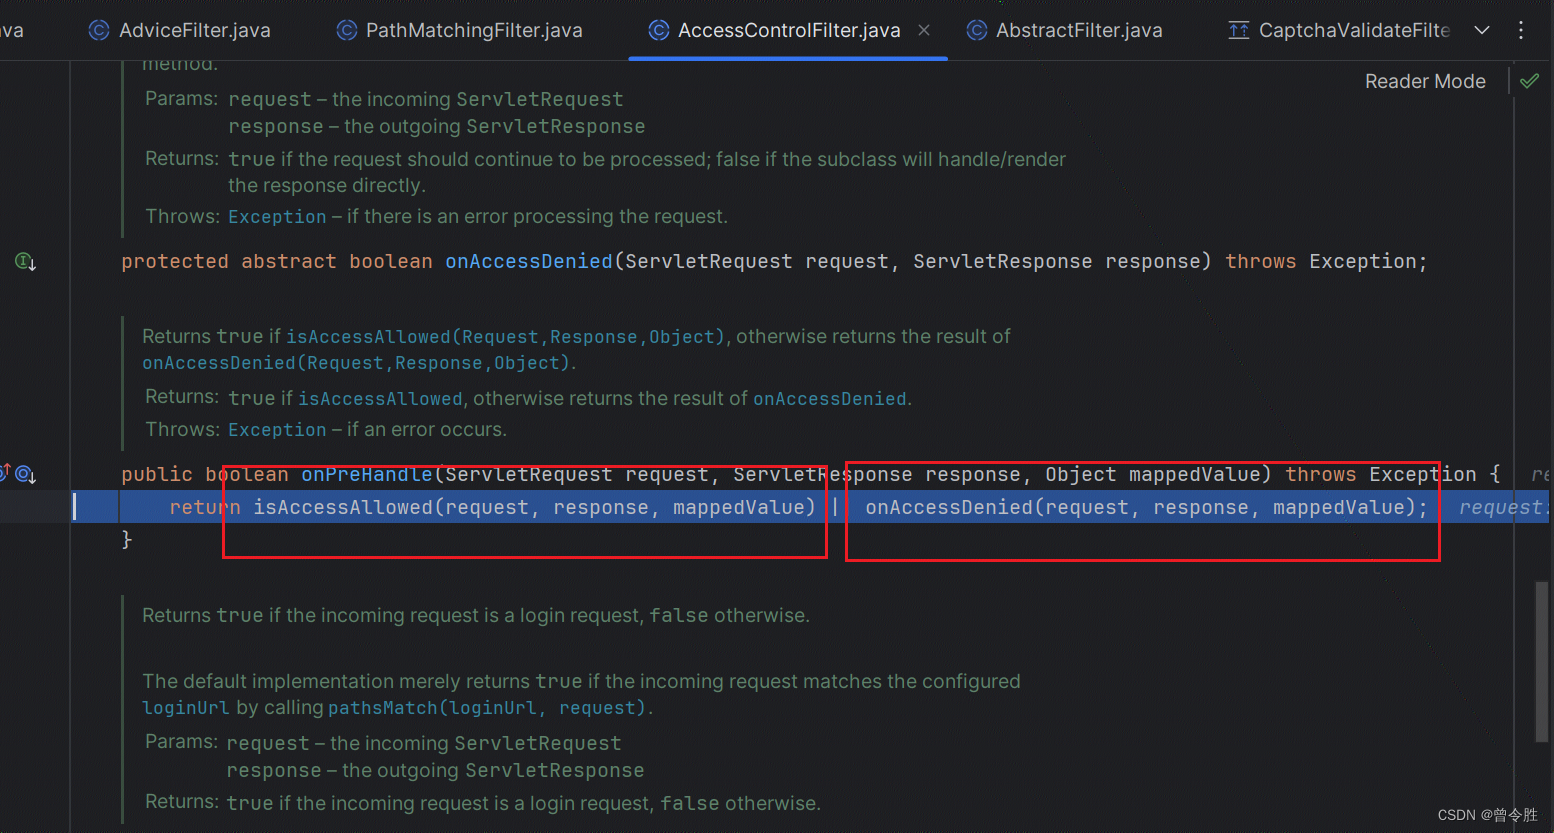The image size is (1554, 833).
Task: Click the AdviceFilter.java class icon
Action: (99, 30)
